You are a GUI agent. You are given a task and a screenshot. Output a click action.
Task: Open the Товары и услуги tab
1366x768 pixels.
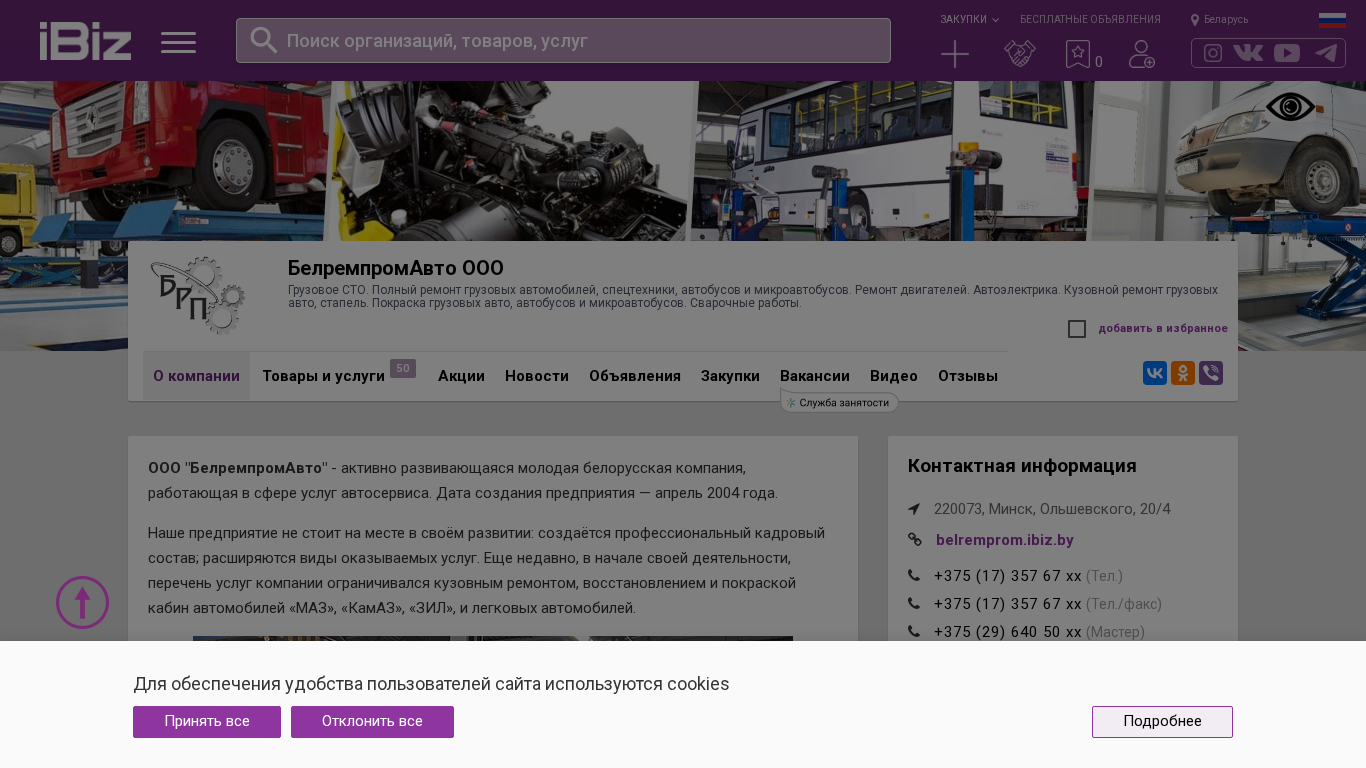pyautogui.click(x=323, y=376)
